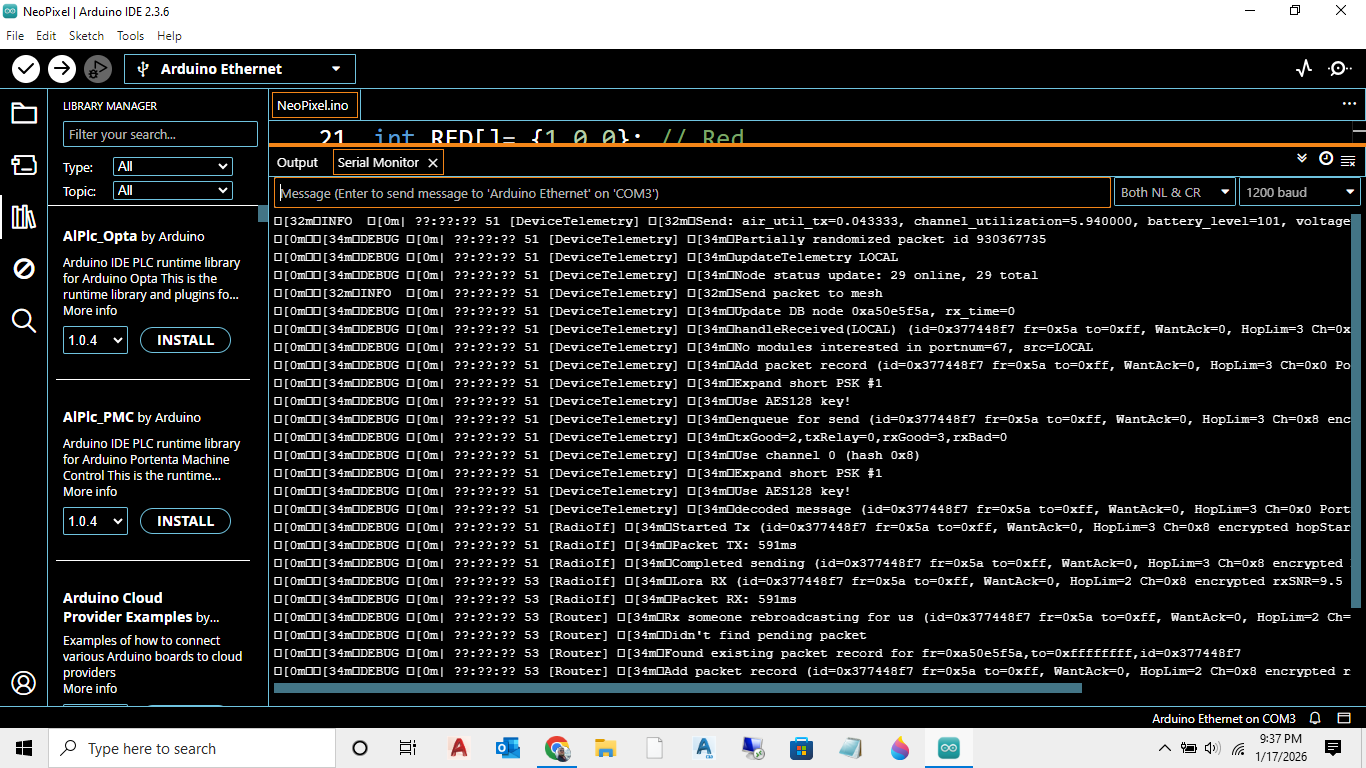Toggle autoscroll in Serial Monitor
1366x768 pixels.
[x=1302, y=159]
